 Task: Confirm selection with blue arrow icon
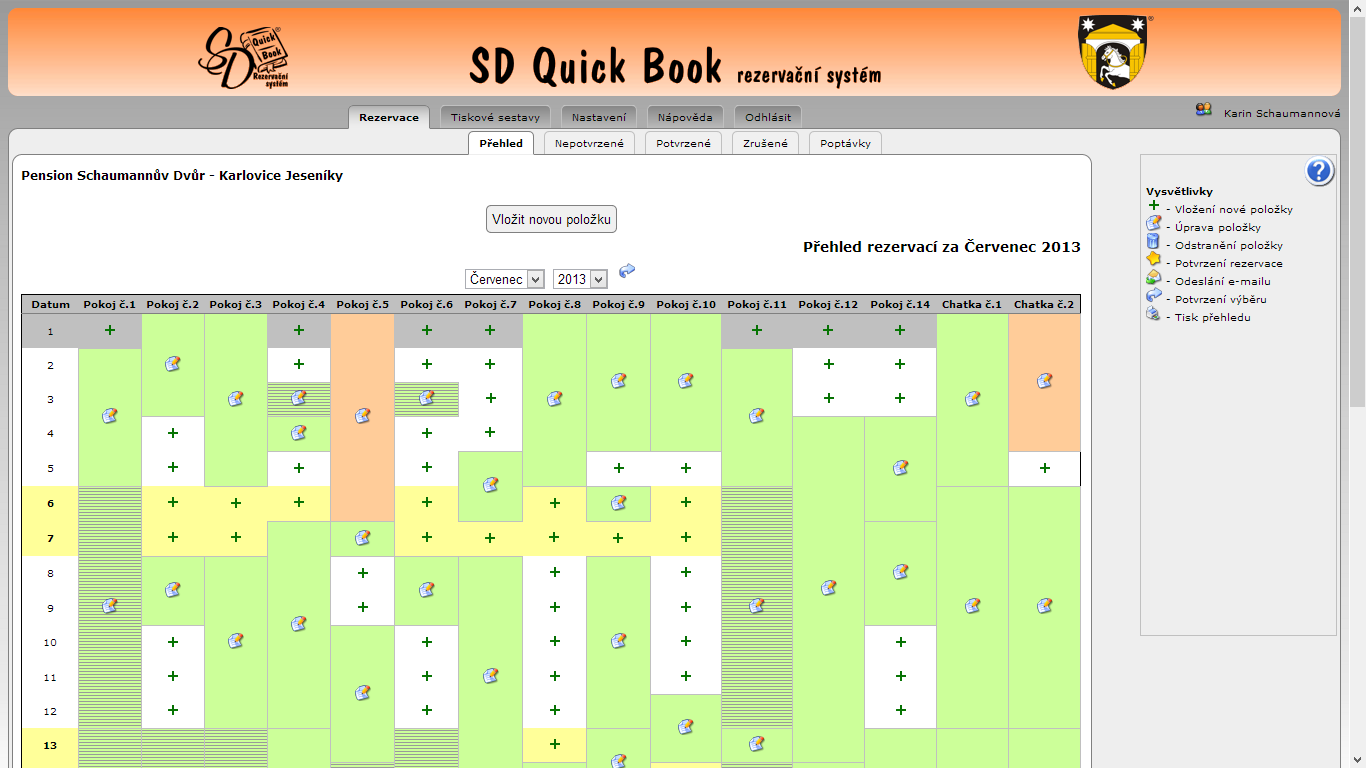coord(627,271)
